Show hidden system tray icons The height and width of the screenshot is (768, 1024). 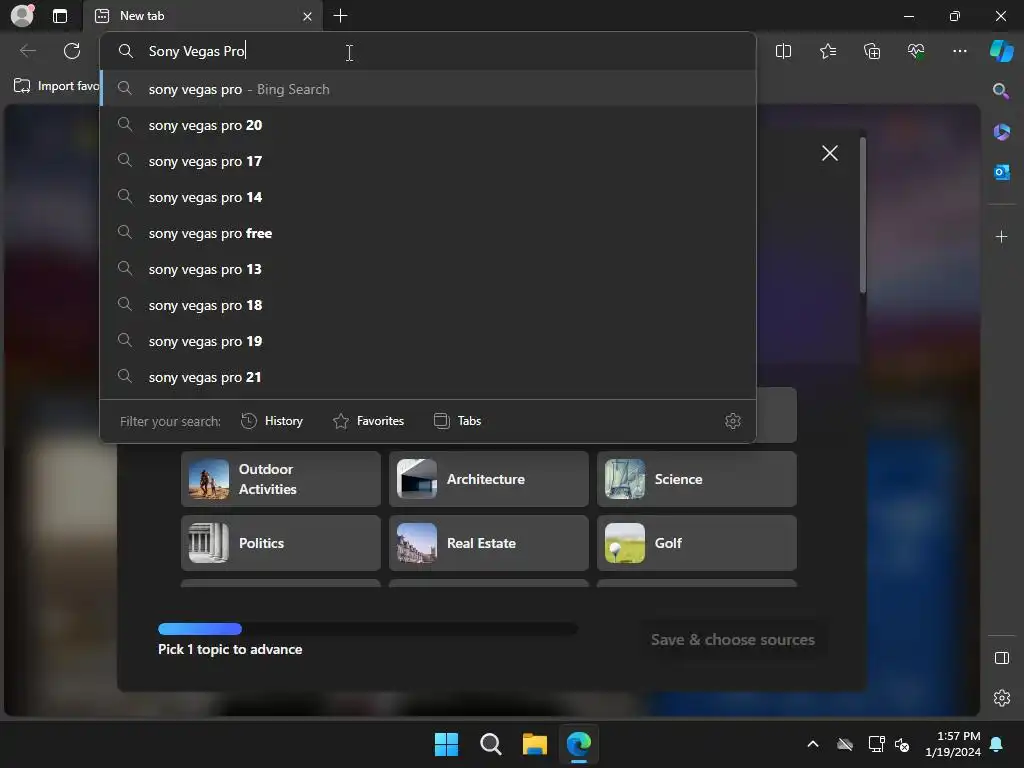click(813, 744)
